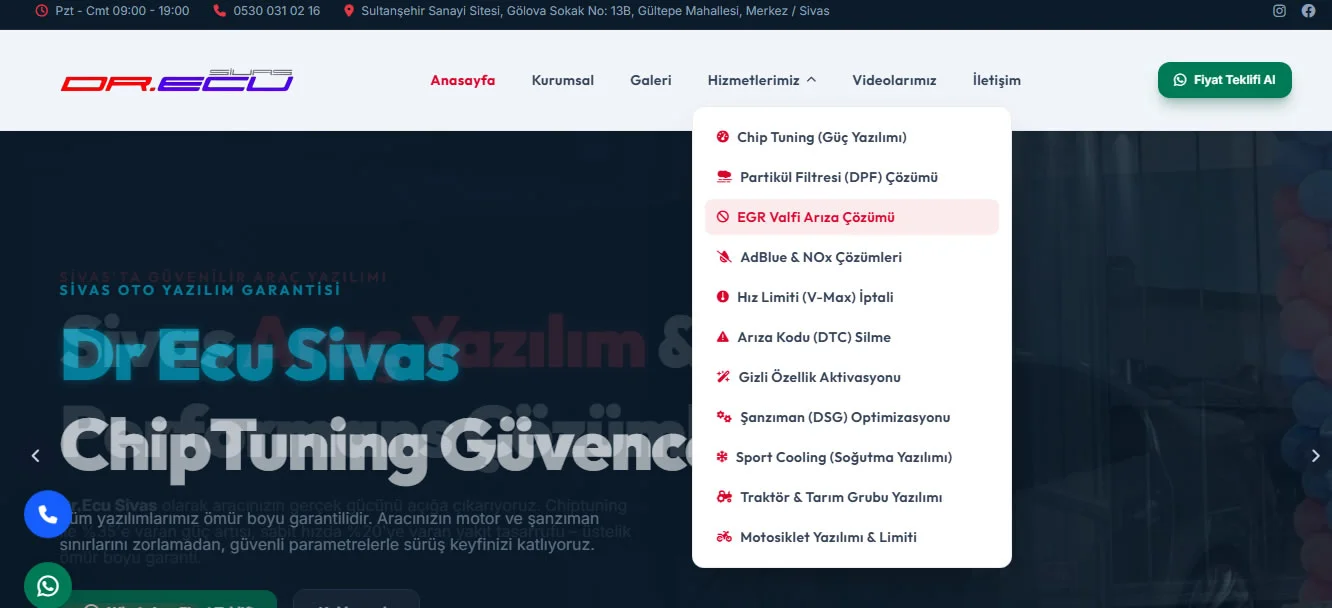Open the Facebook page icon
Viewport: 1332px width, 608px height.
click(x=1308, y=11)
